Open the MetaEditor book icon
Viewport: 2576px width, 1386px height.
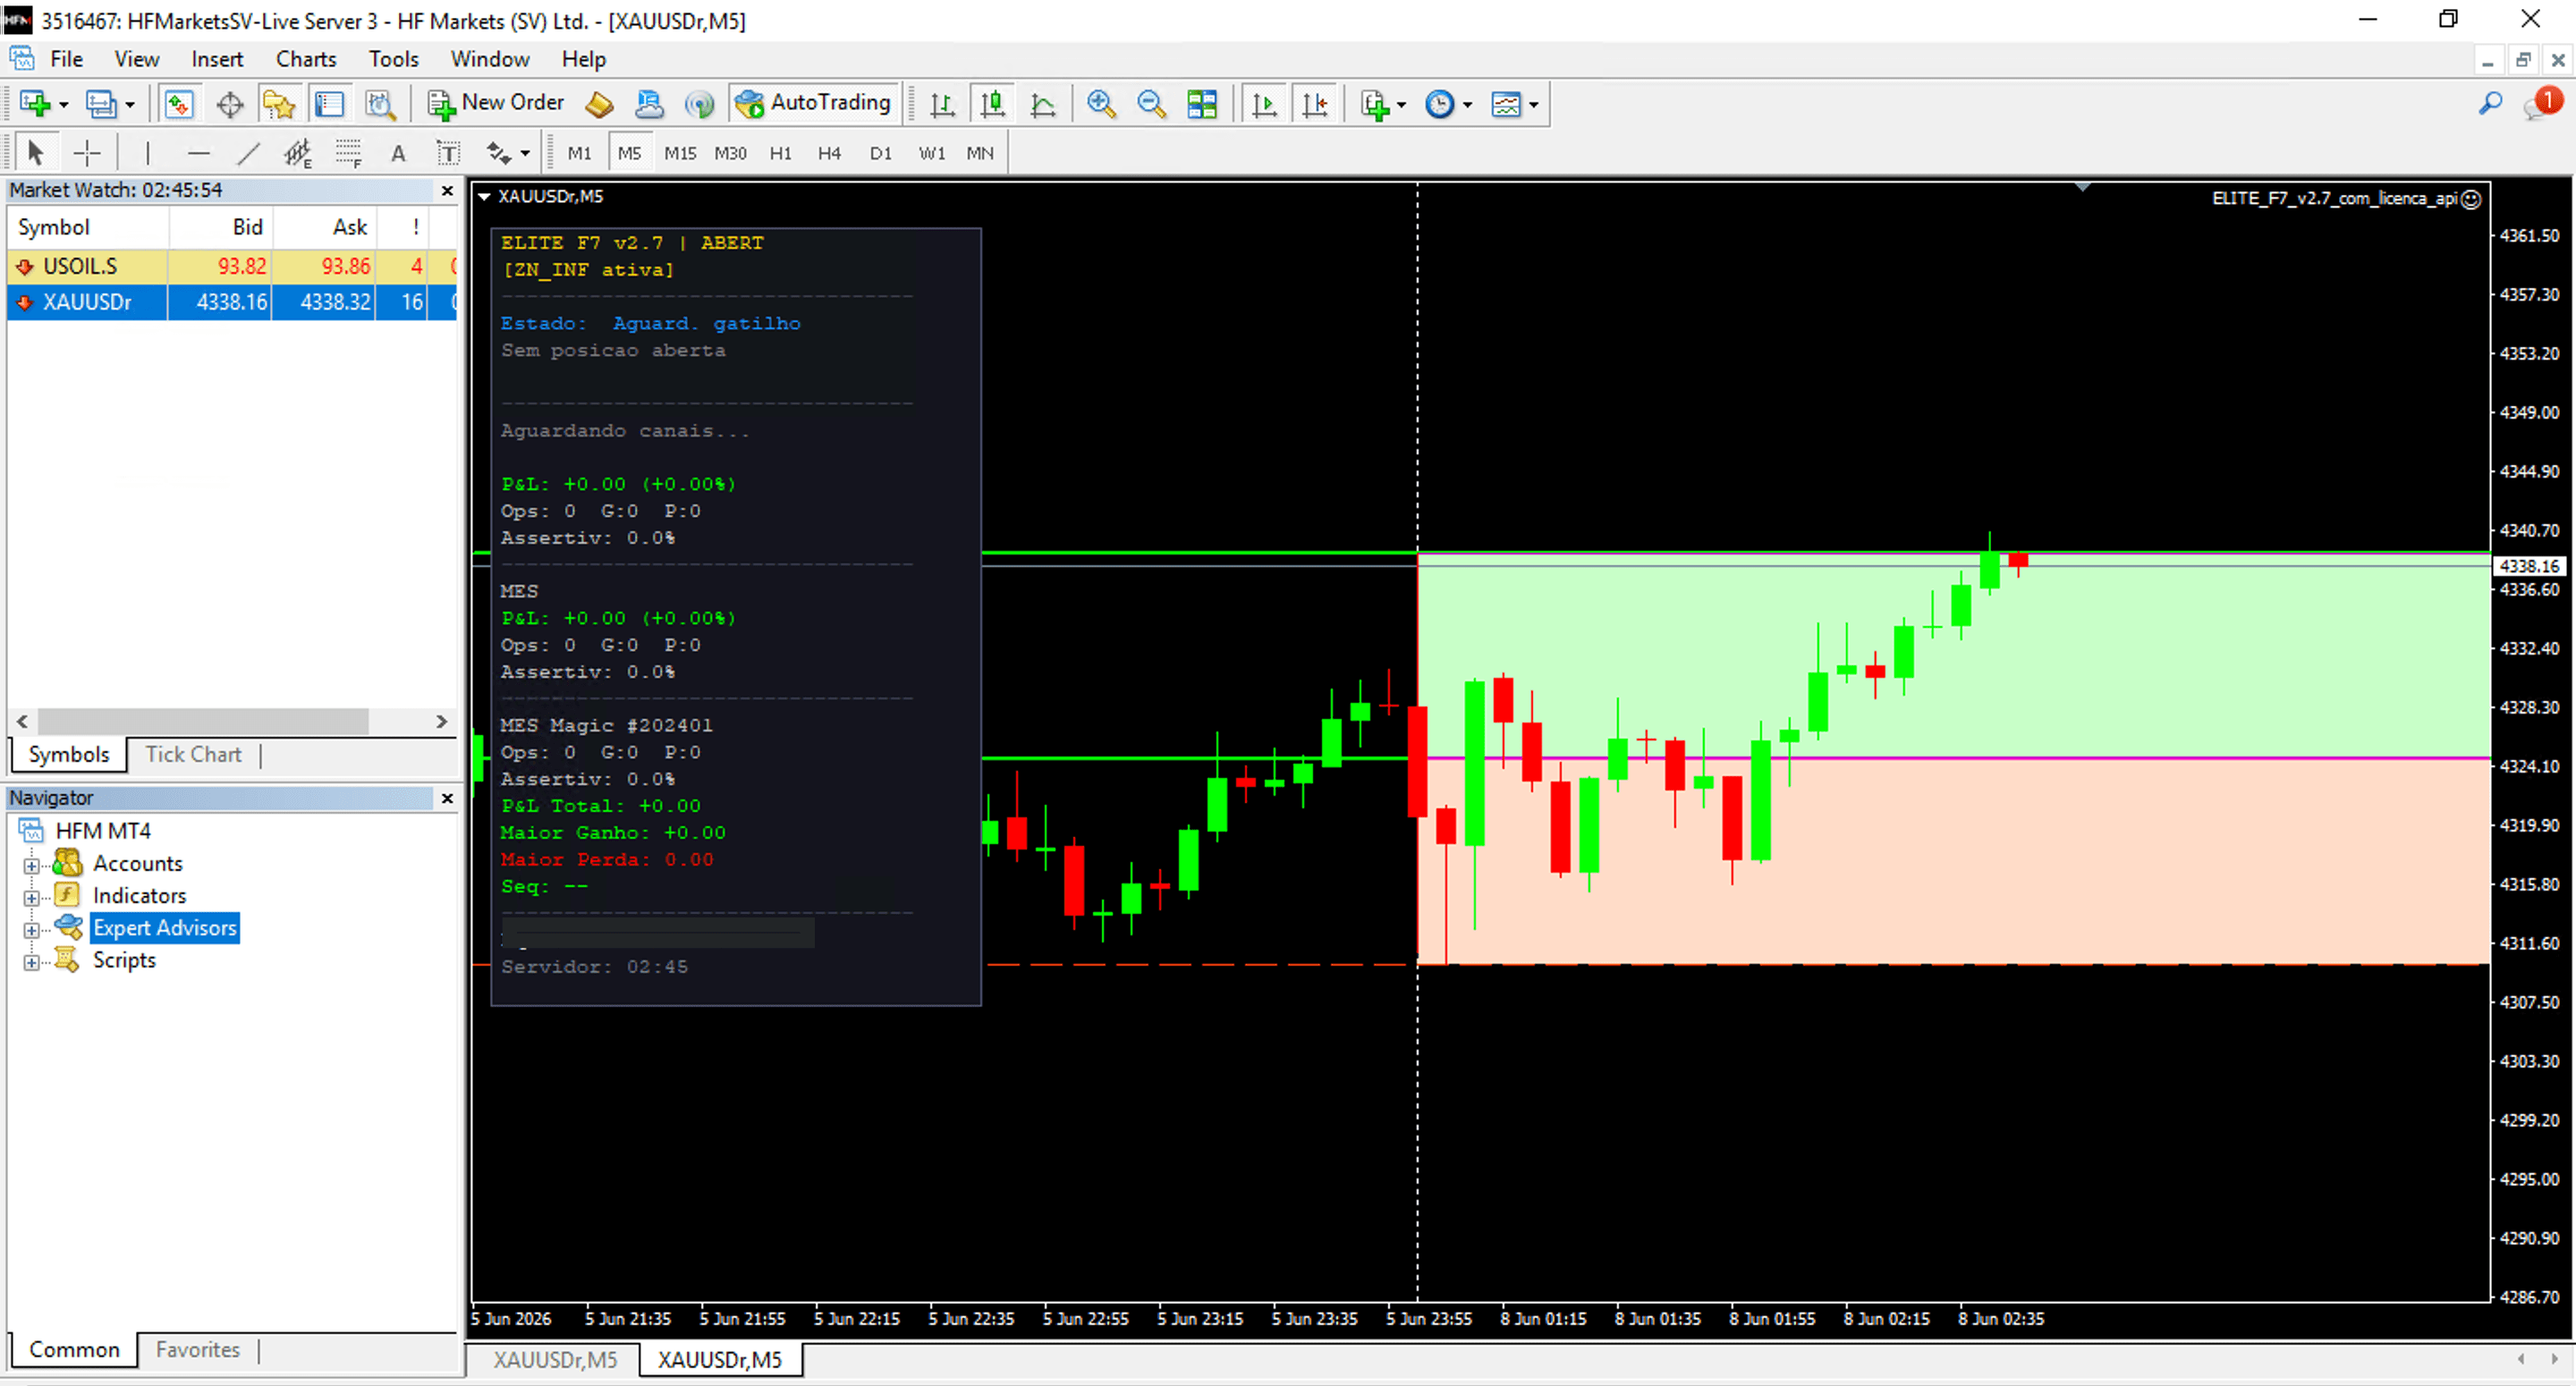click(599, 104)
